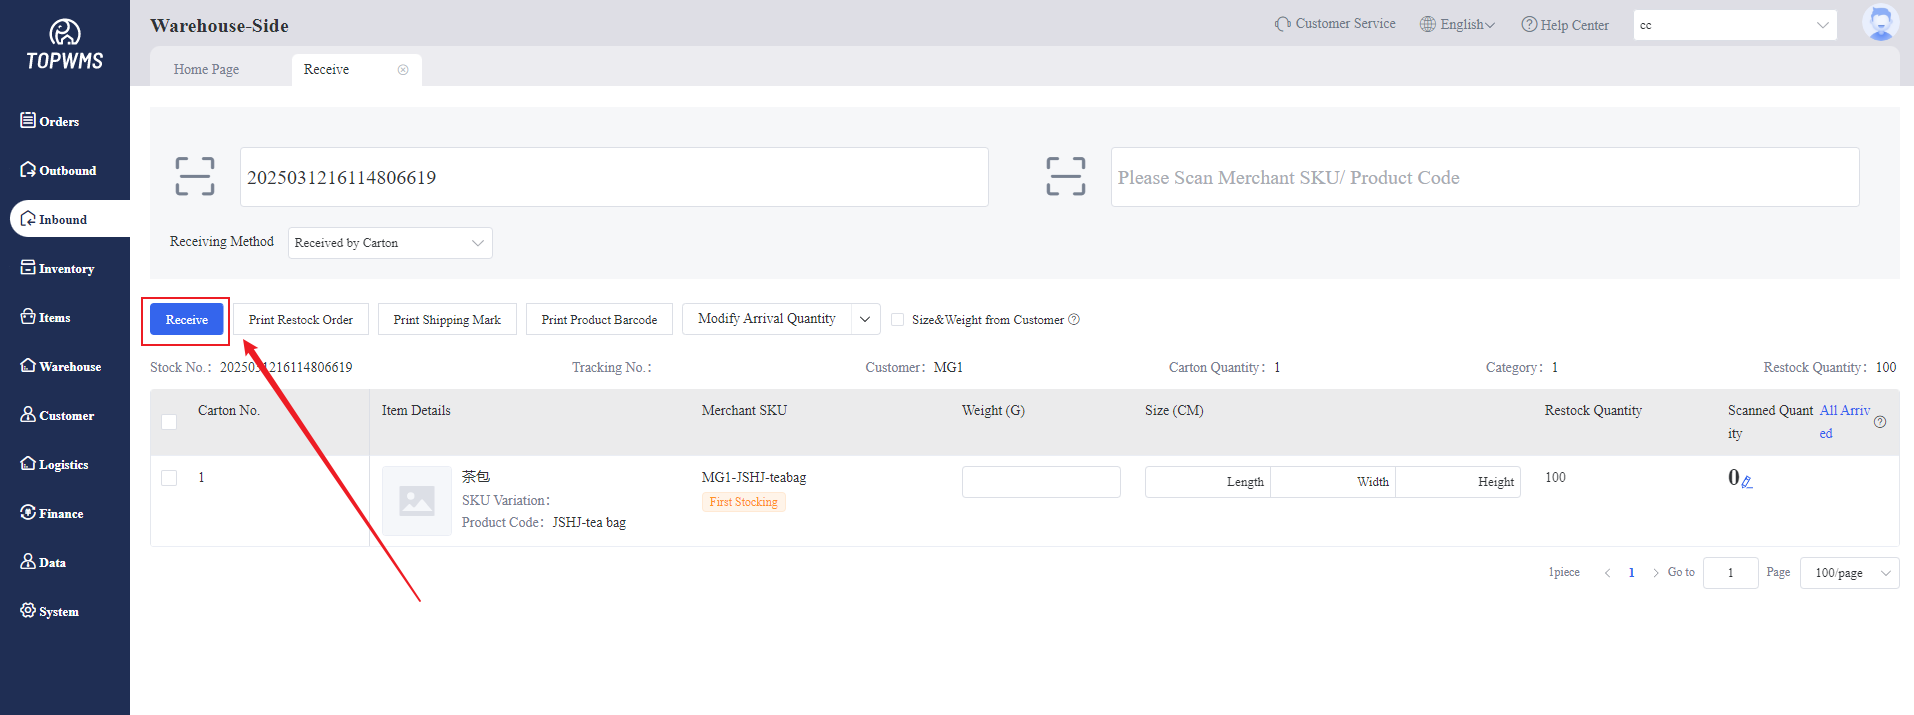Click Print Shipping Mark button
This screenshot has height=715, width=1914.
(447, 320)
